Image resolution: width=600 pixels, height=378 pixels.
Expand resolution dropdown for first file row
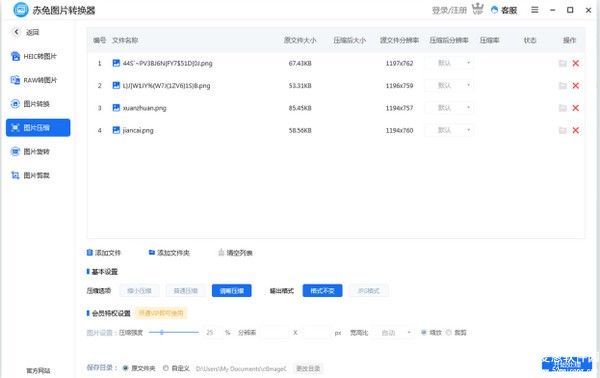[x=449, y=63]
